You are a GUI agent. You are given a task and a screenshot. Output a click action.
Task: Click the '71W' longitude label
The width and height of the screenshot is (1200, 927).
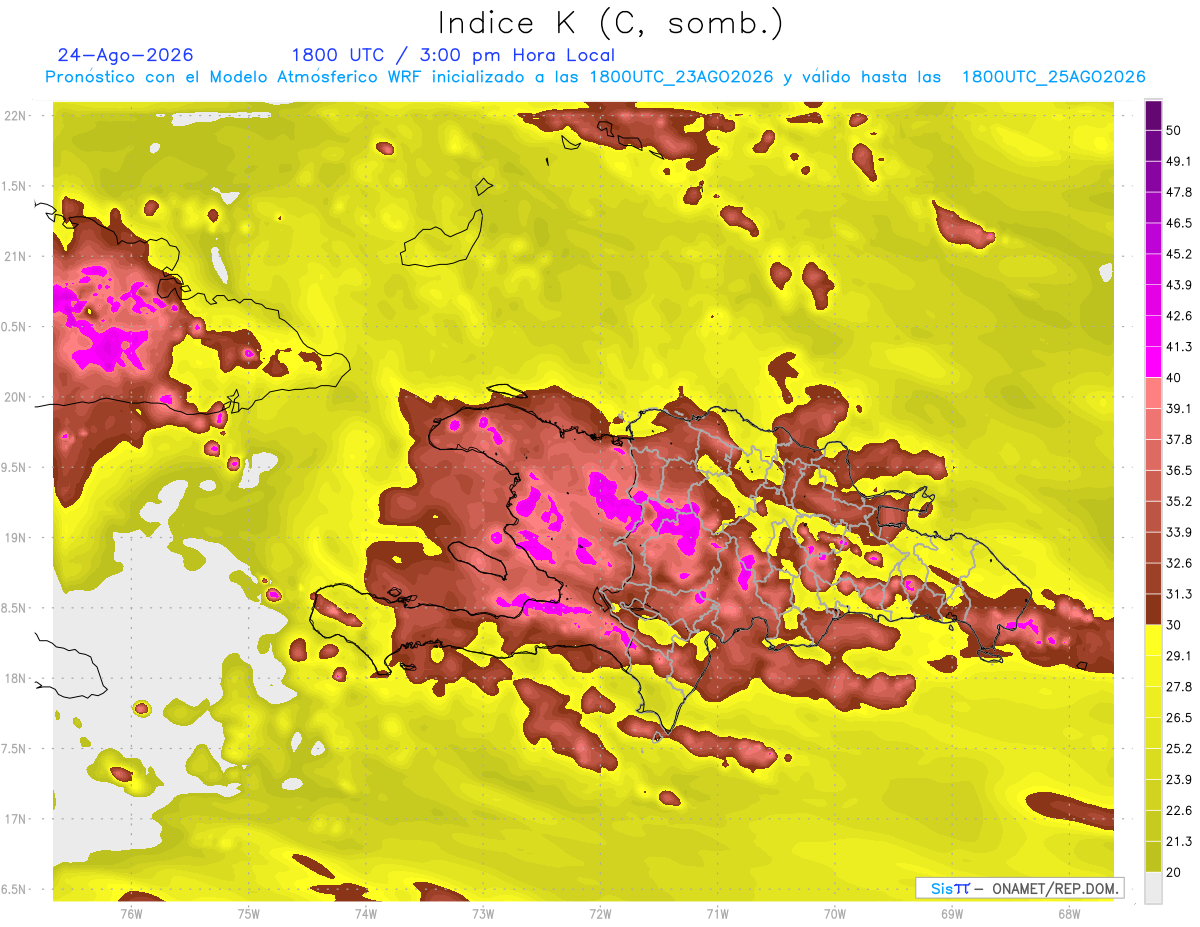coord(717,913)
